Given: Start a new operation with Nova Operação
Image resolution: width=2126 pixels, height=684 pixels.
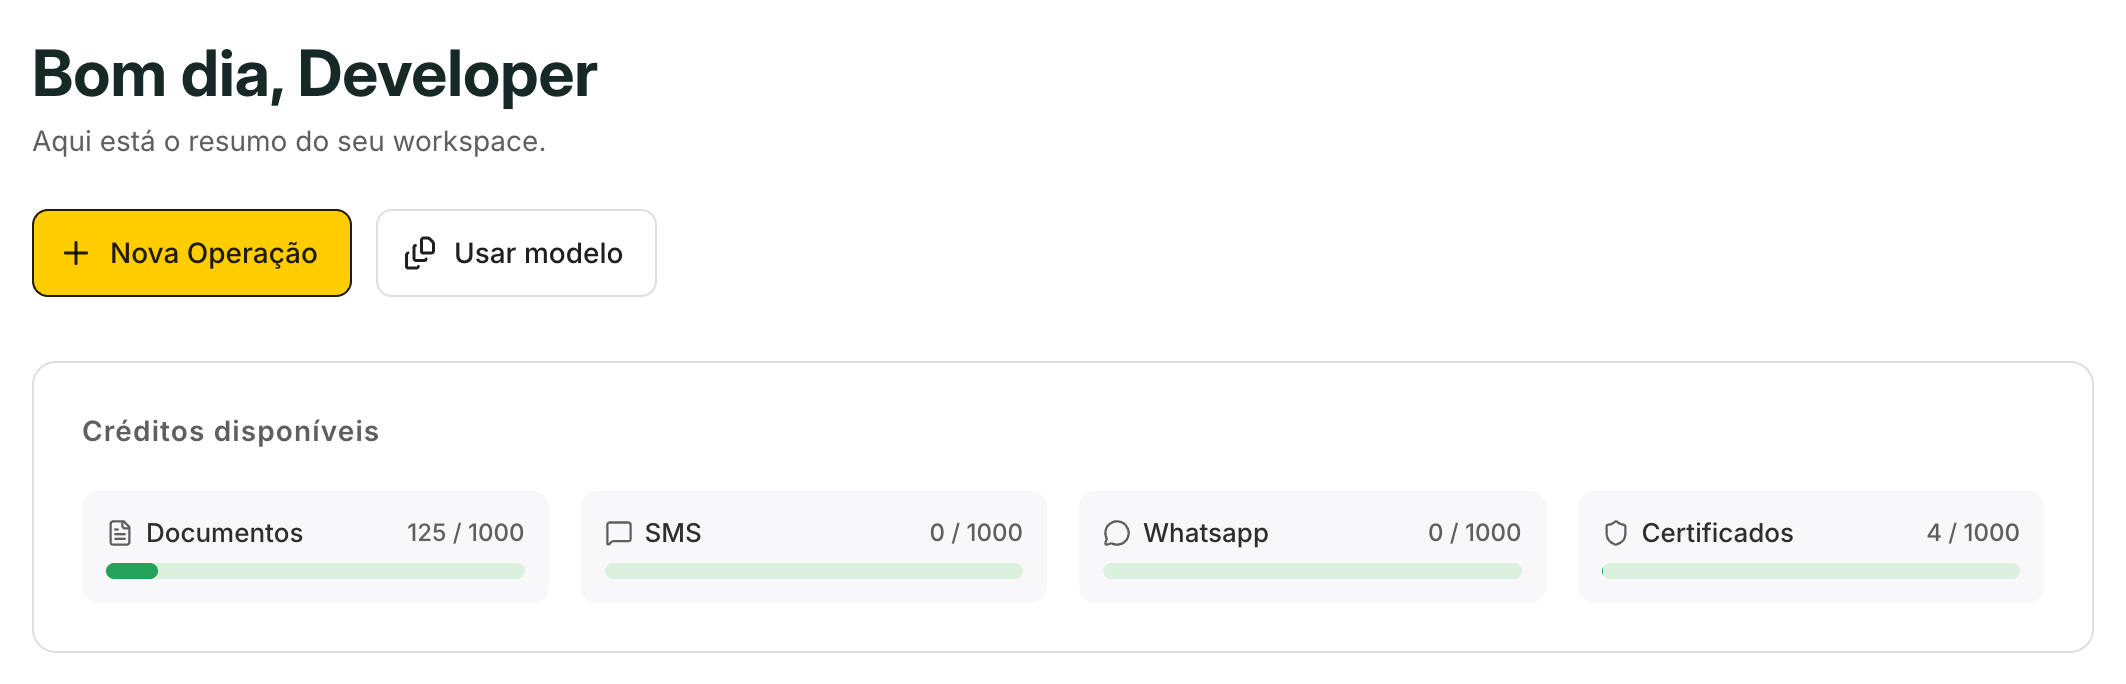Looking at the screenshot, I should pyautogui.click(x=192, y=253).
